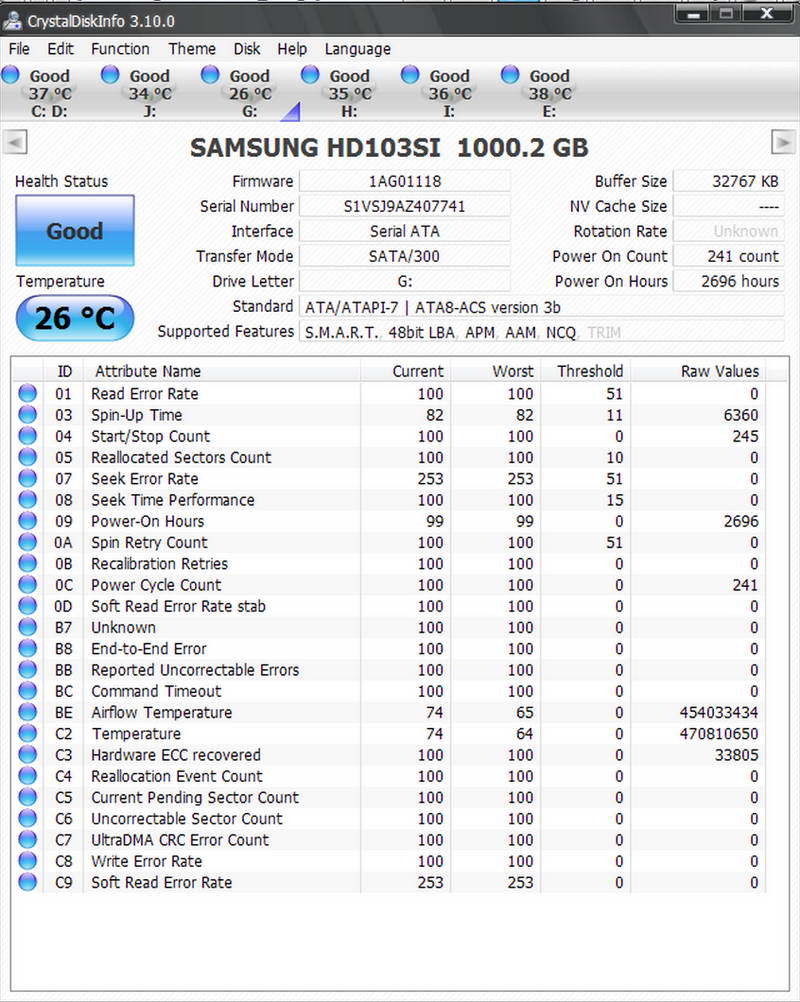Screen dimensions: 800x1002
Task: Click the Start/Stop Count status orb
Action: click(27, 436)
